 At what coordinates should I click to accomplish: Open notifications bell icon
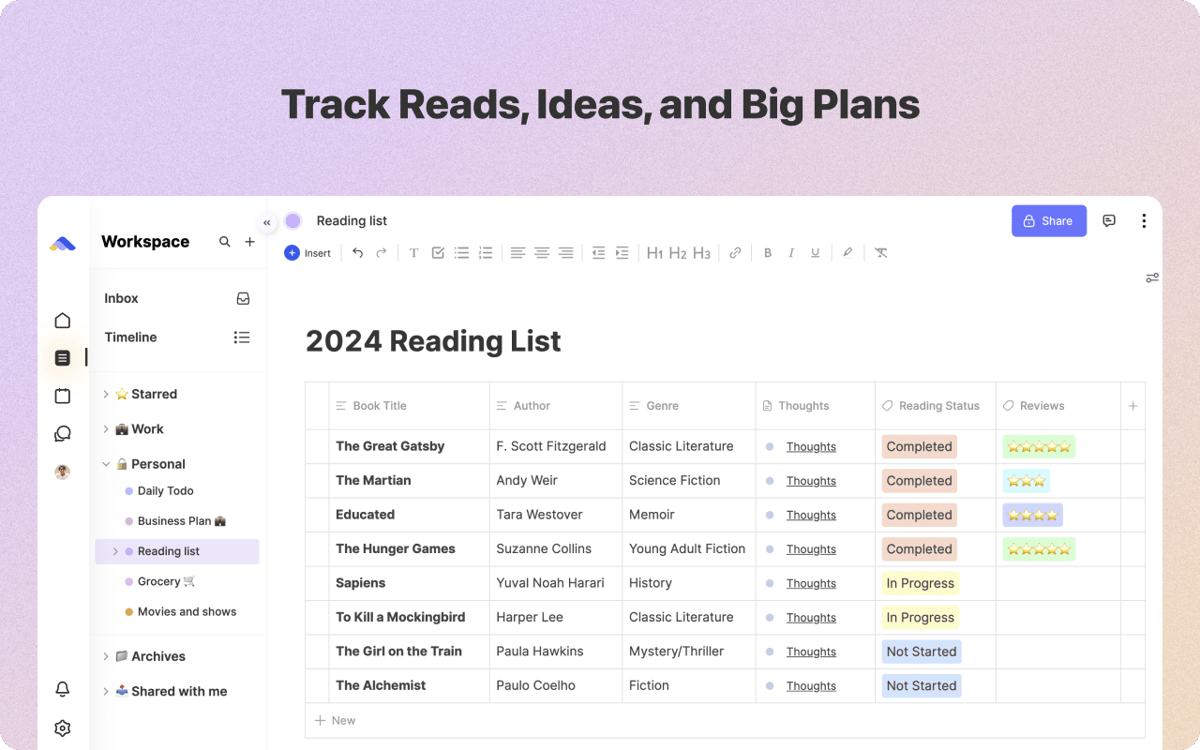pyautogui.click(x=62, y=689)
